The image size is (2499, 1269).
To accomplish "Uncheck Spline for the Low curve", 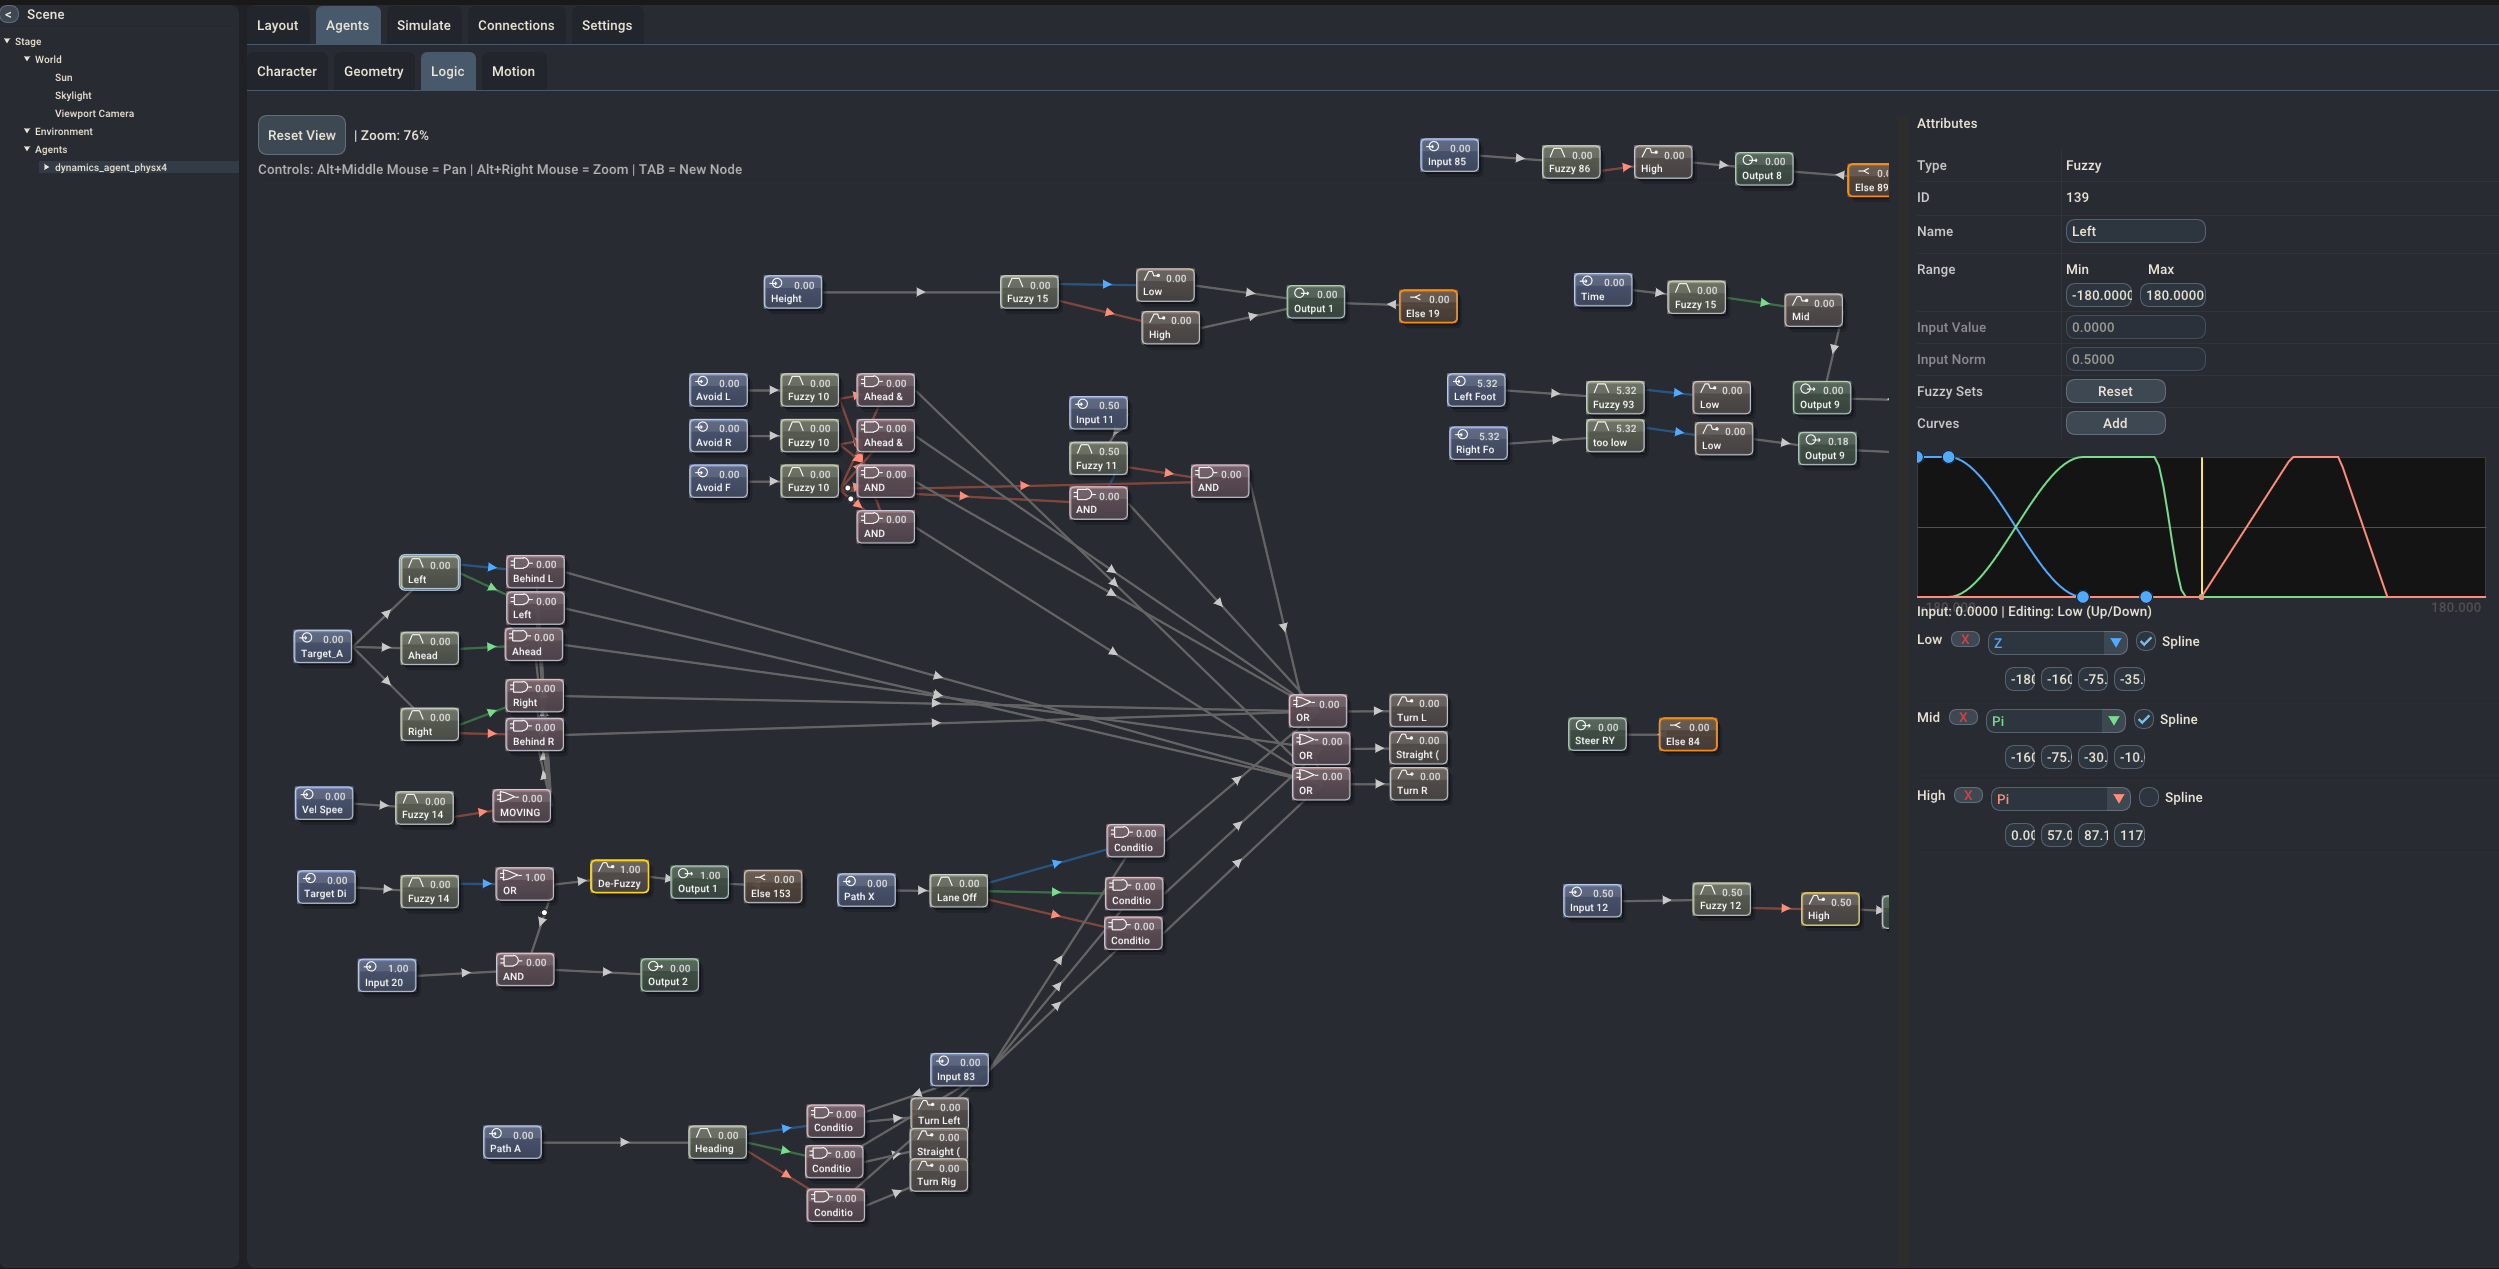I will (2145, 642).
